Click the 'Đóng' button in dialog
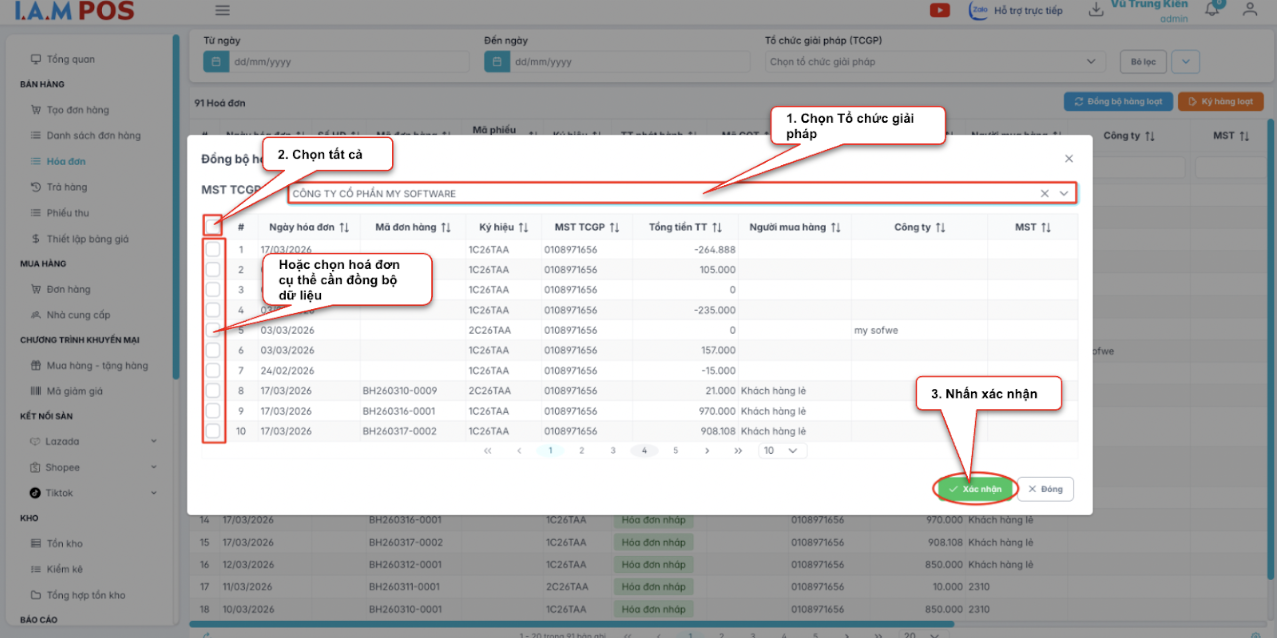The image size is (1278, 638). tap(1046, 489)
